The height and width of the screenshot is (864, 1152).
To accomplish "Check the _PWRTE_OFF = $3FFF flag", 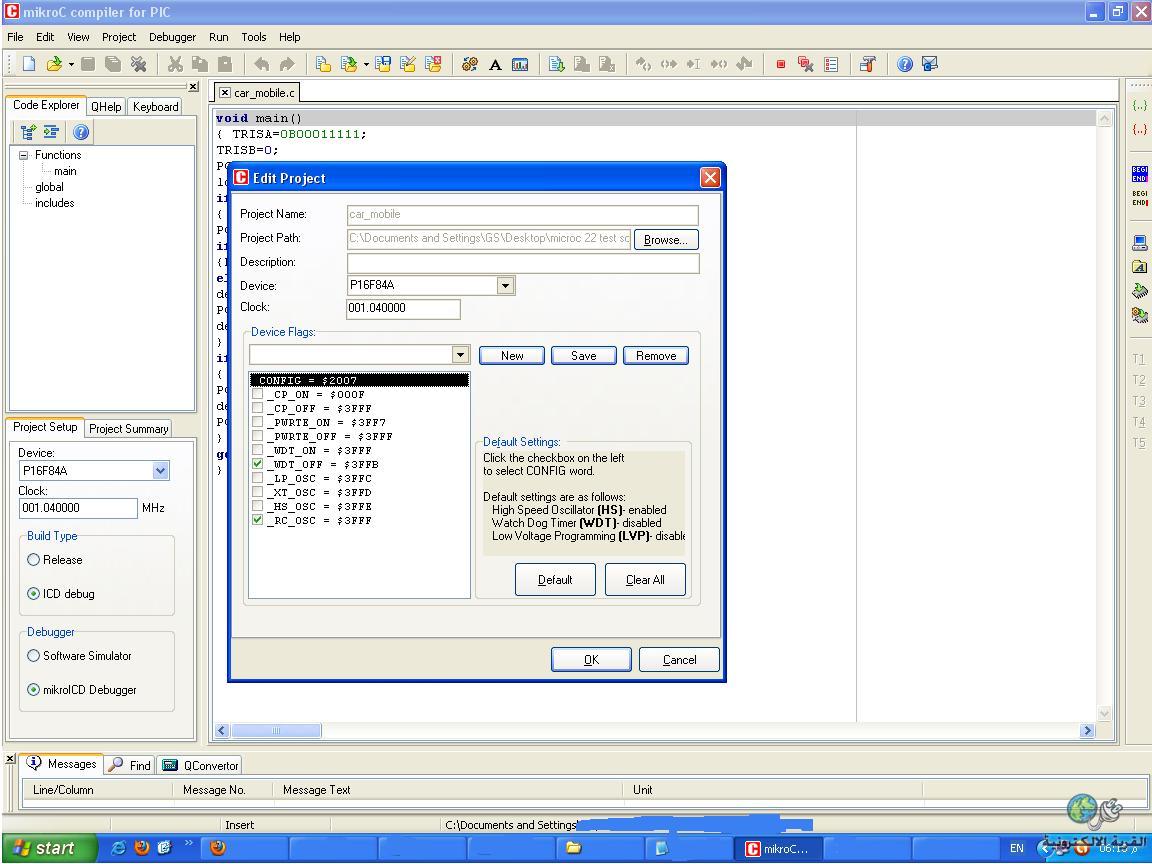I will click(257, 436).
